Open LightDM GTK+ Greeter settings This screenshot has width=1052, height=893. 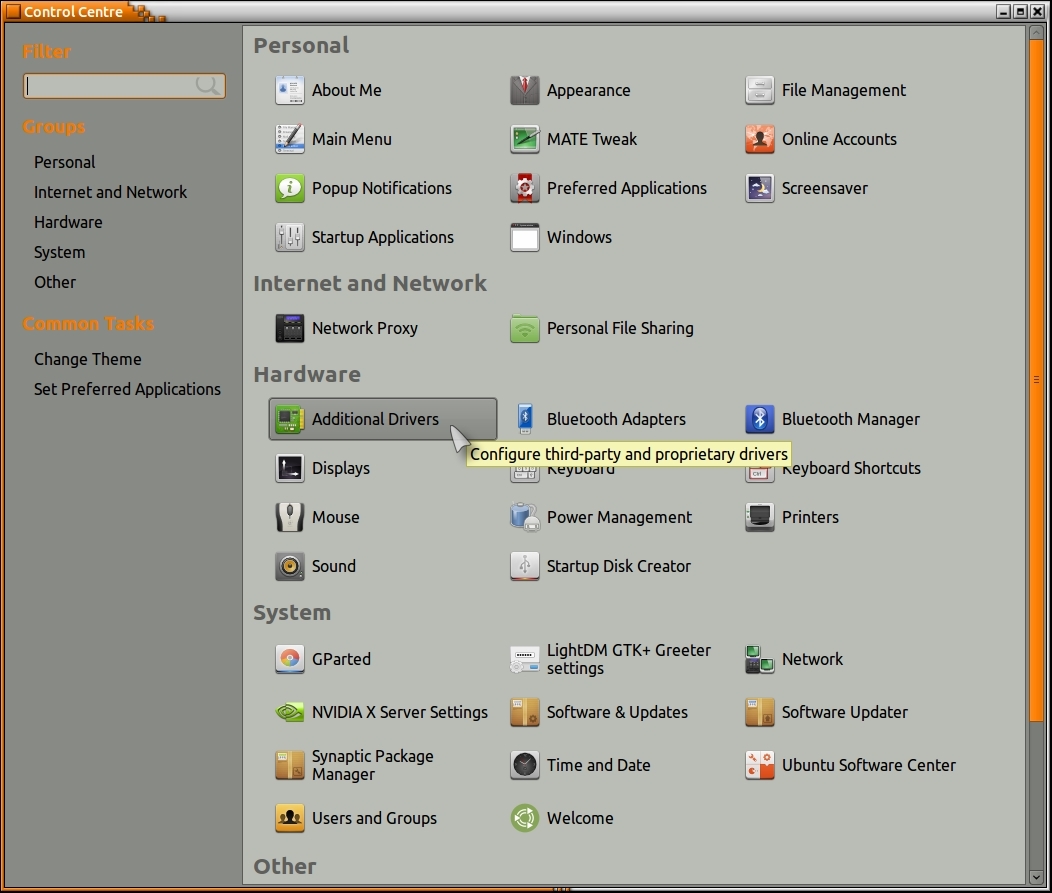[x=611, y=659]
